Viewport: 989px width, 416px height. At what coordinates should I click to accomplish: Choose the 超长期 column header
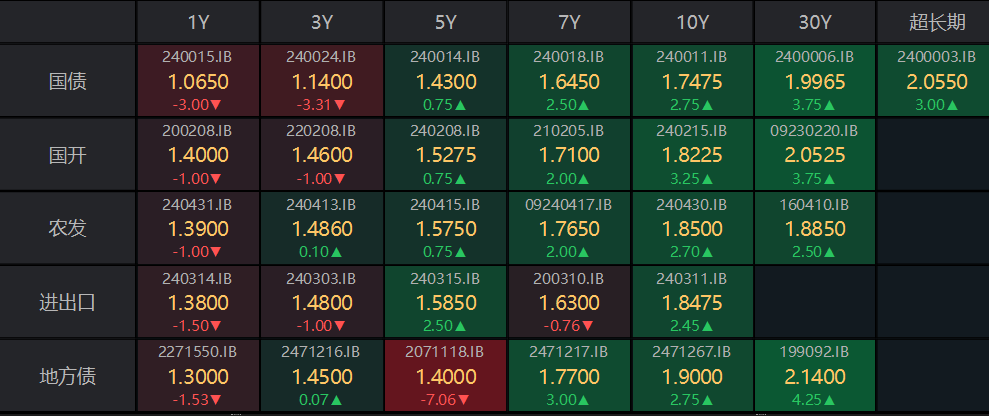932,22
